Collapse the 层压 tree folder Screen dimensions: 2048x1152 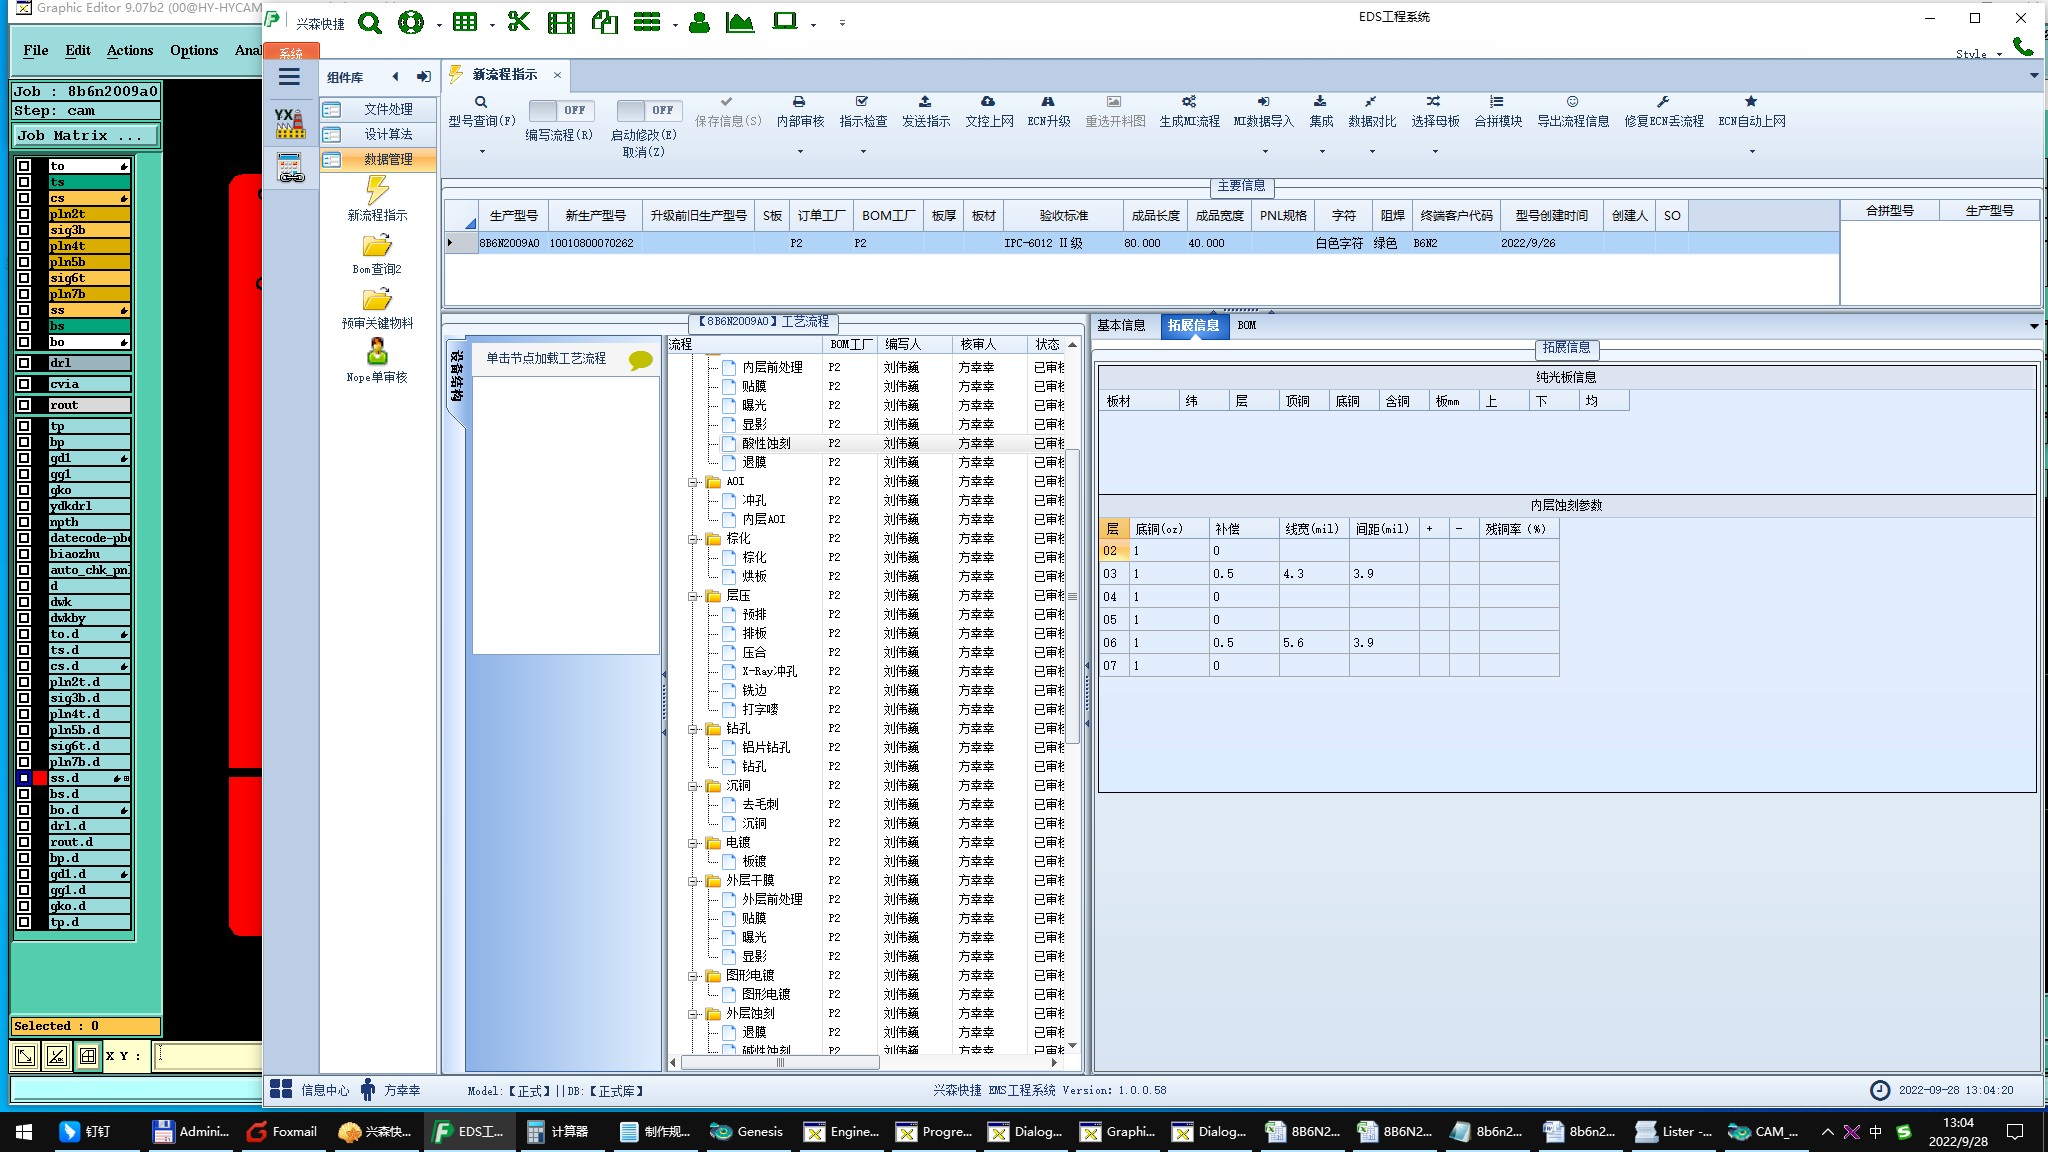[693, 596]
